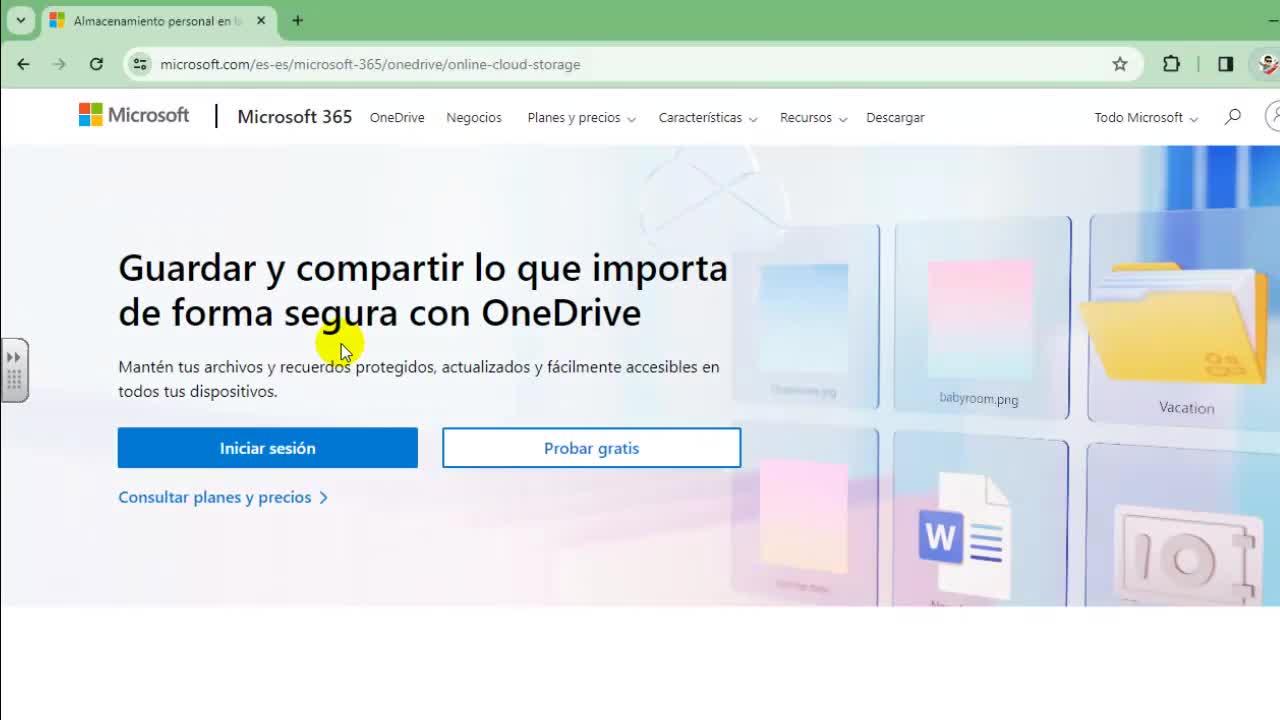Click the Word document tile
Viewport: 1280px width, 720px height.
tap(980, 518)
